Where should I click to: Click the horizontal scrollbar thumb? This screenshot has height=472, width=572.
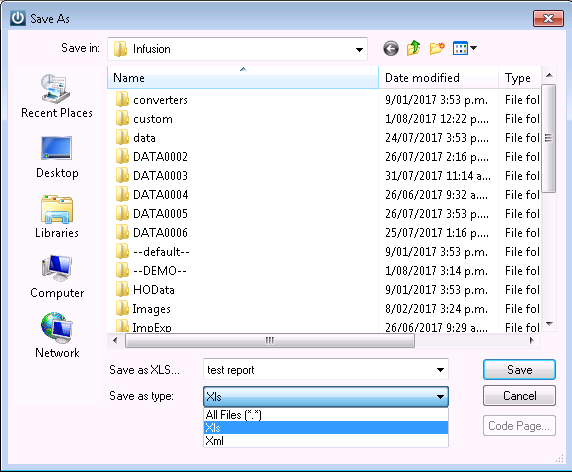pos(270,341)
